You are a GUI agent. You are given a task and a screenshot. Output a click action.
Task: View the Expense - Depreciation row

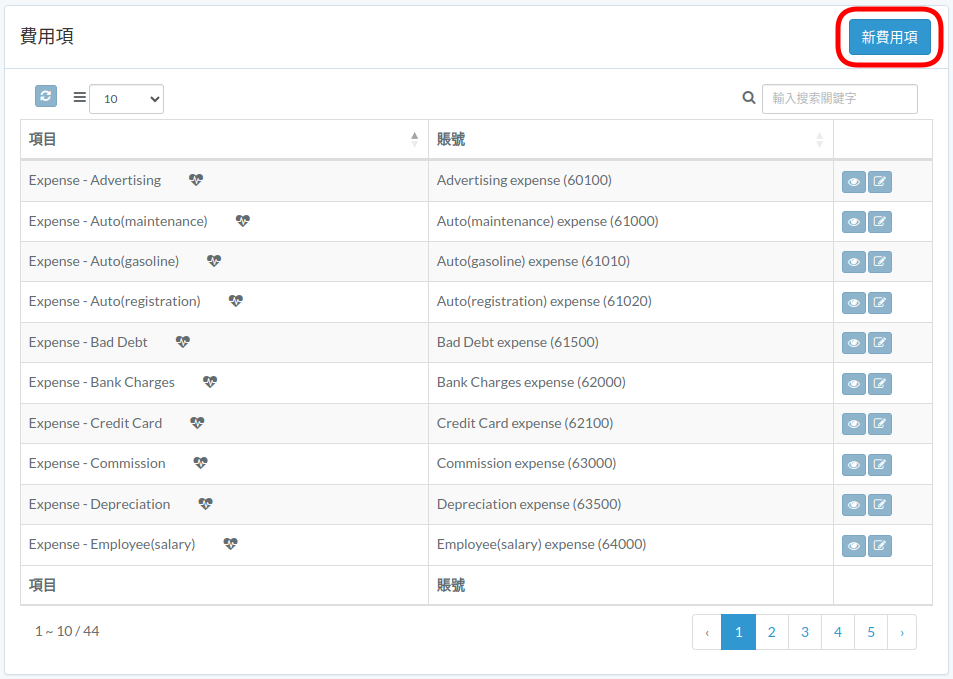click(x=853, y=505)
